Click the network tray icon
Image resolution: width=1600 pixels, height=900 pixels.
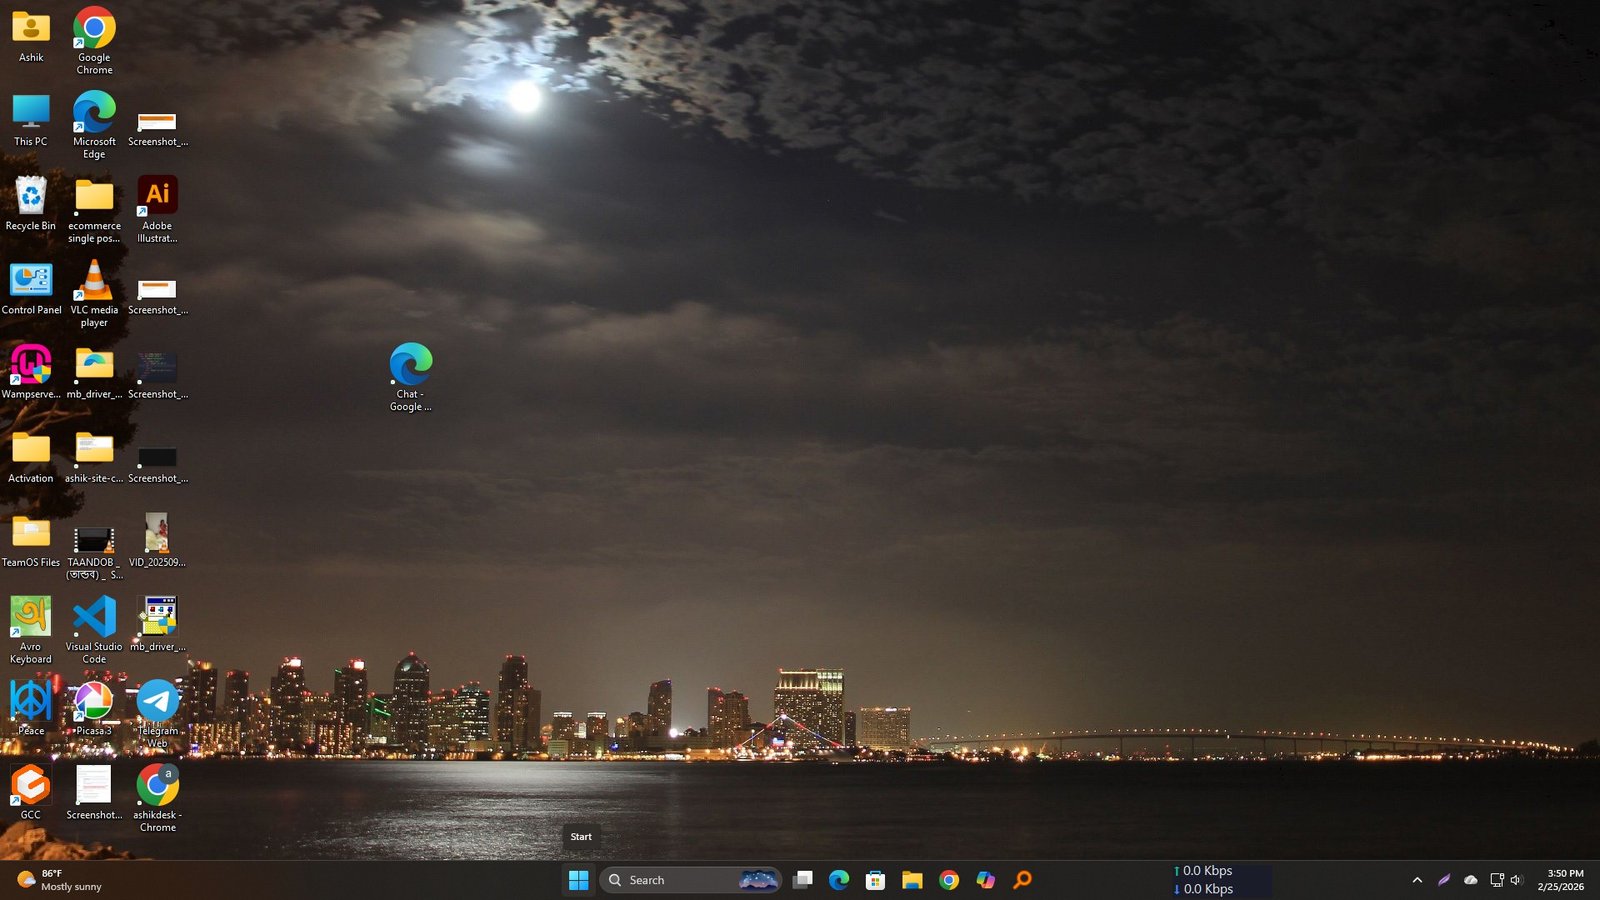tap(1496, 880)
